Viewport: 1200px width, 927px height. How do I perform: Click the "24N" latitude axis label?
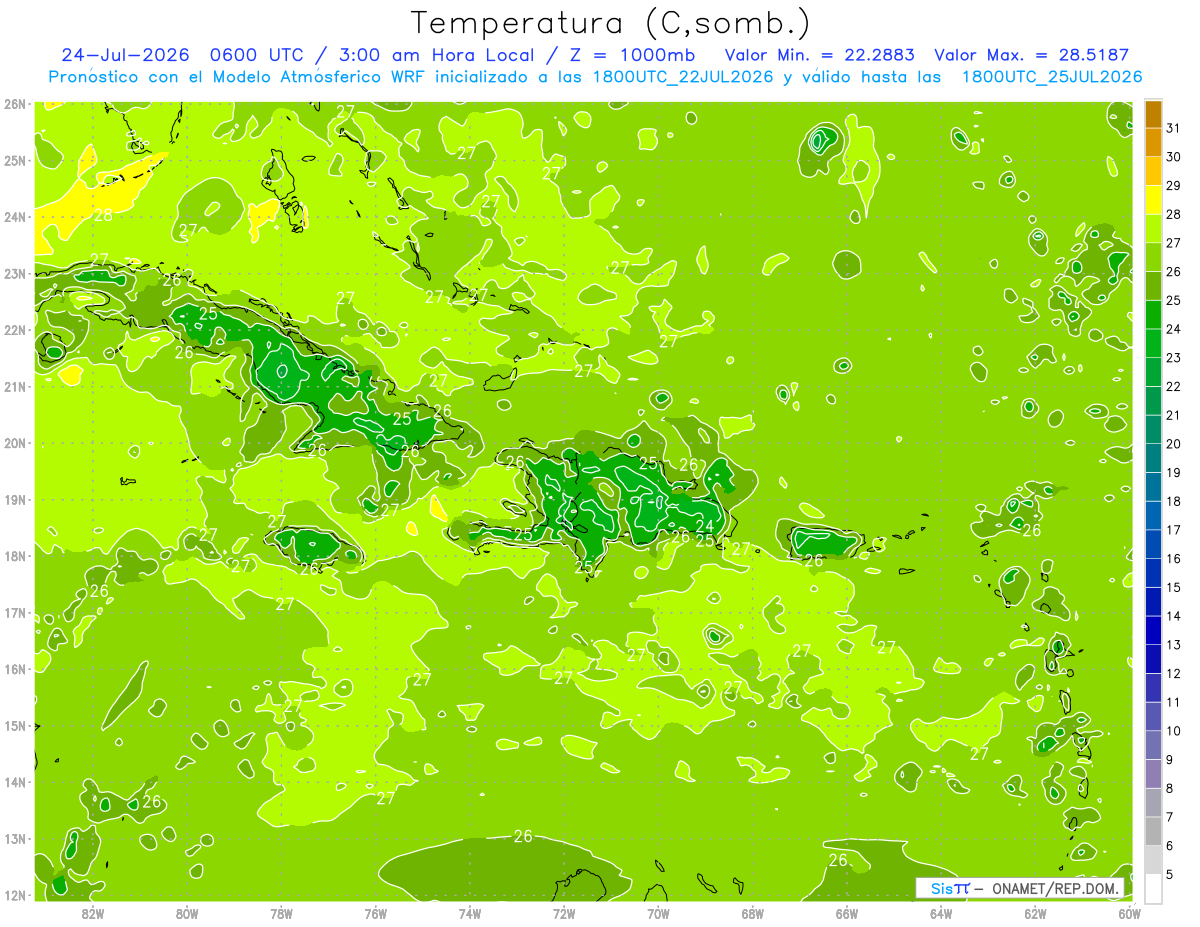point(15,217)
